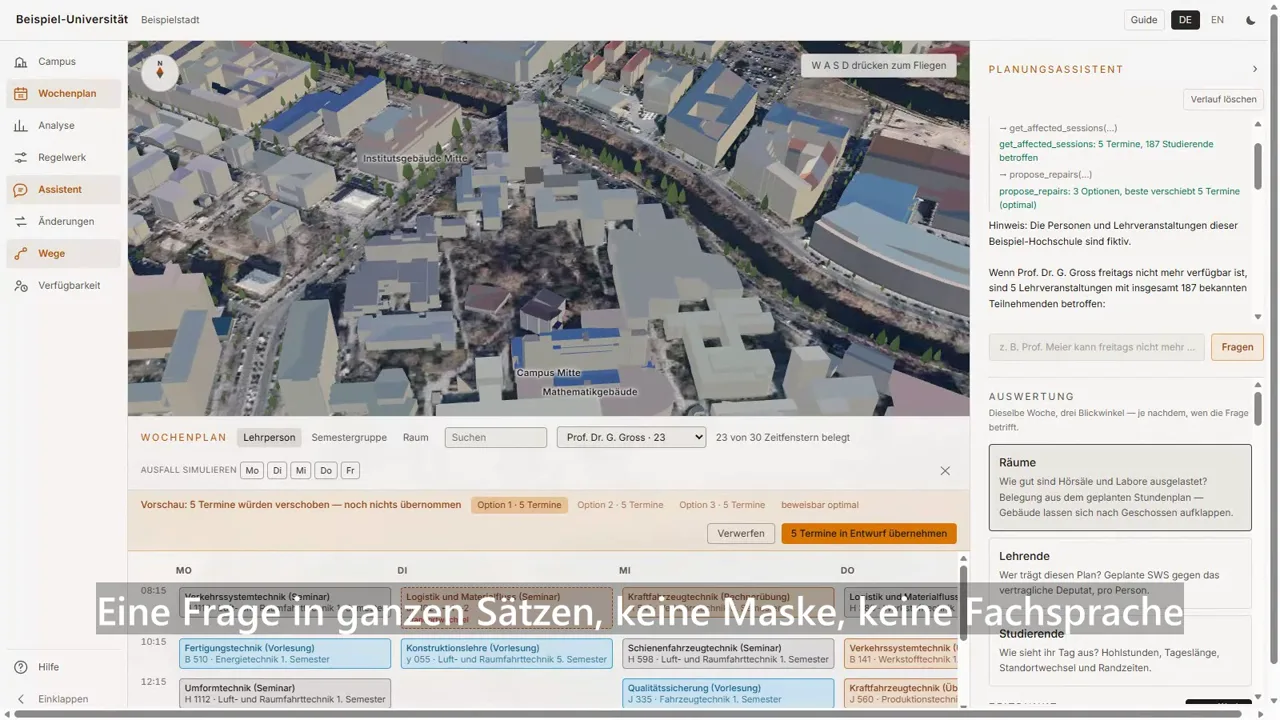Screen dimensions: 1280x720
Task: Open Analyse via its bar chart icon
Action: point(21,126)
